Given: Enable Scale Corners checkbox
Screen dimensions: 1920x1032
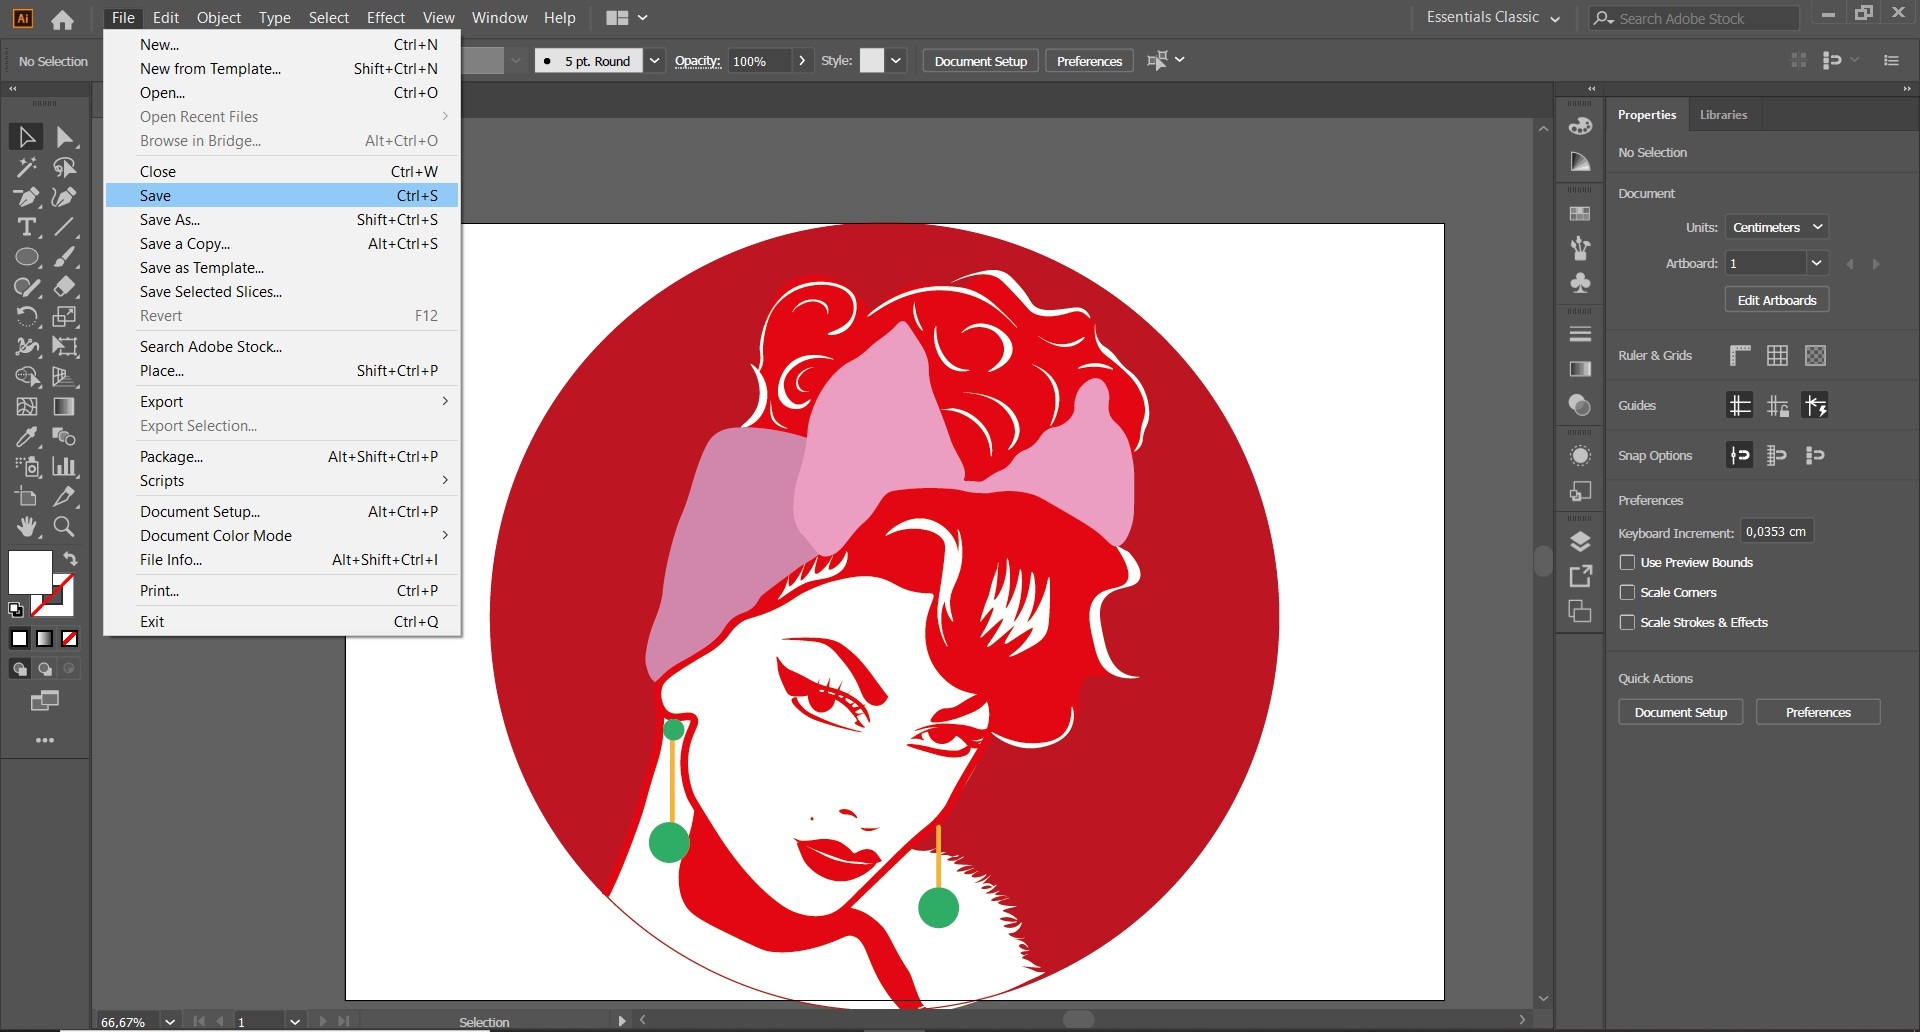Looking at the screenshot, I should coord(1627,592).
